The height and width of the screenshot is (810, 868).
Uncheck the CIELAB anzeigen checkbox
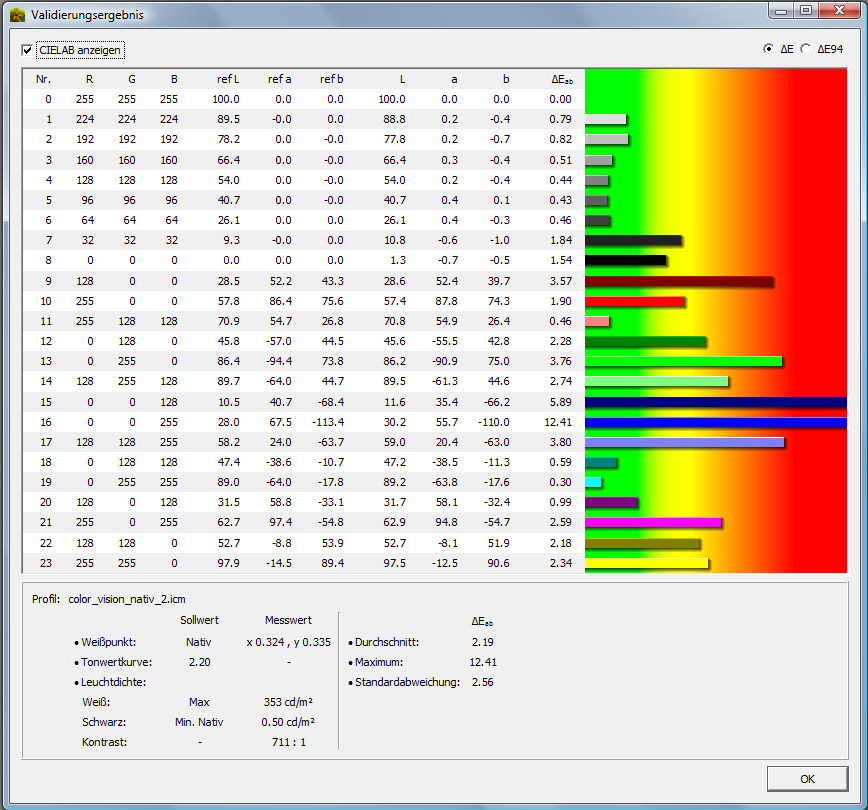(28, 49)
